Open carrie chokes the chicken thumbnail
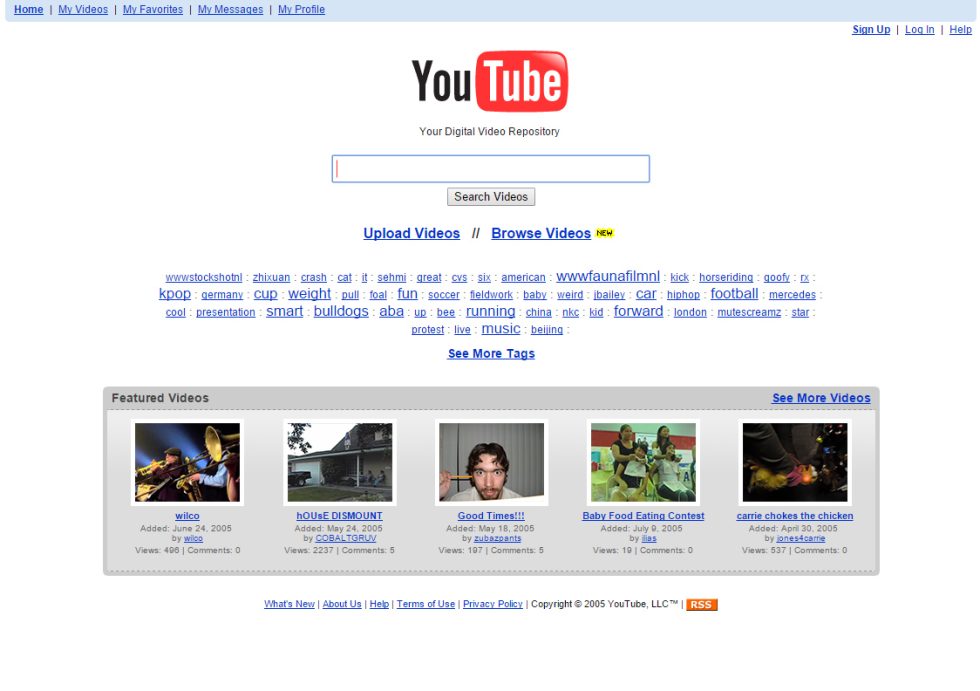The width and height of the screenshot is (980, 691). (x=794, y=462)
